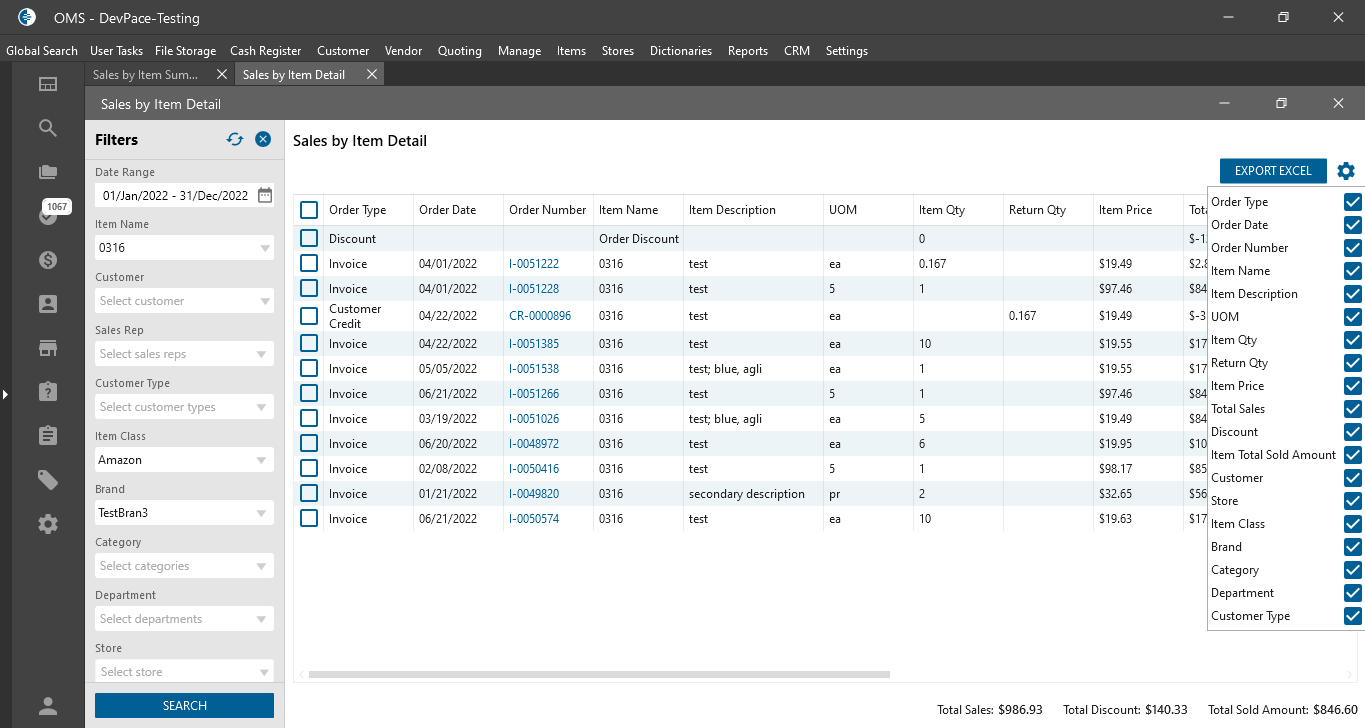Uncheck the Return Qty column checkbox
Viewport: 1365px width, 728px height.
tap(1353, 363)
